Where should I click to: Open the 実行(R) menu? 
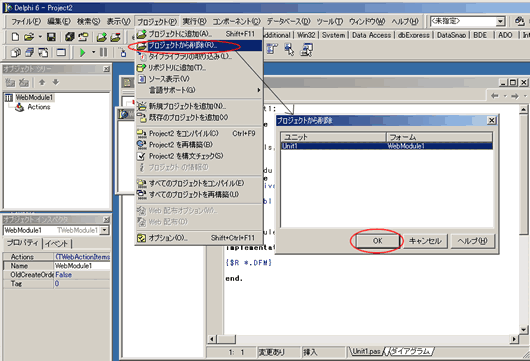[194, 22]
